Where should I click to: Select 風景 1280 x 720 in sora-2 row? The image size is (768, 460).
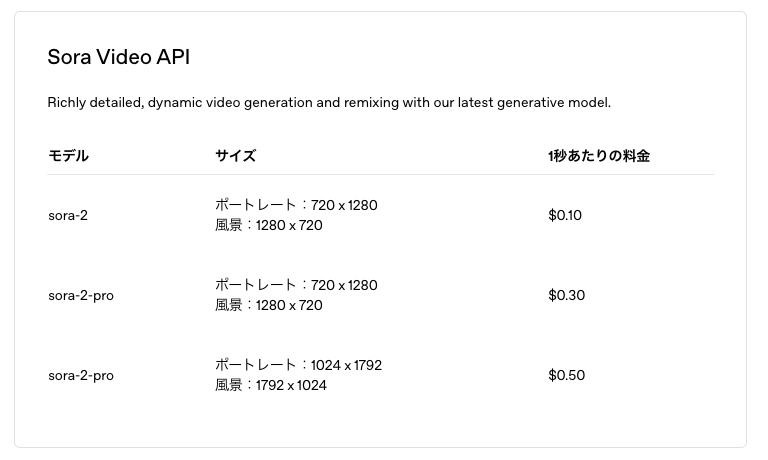click(x=269, y=225)
